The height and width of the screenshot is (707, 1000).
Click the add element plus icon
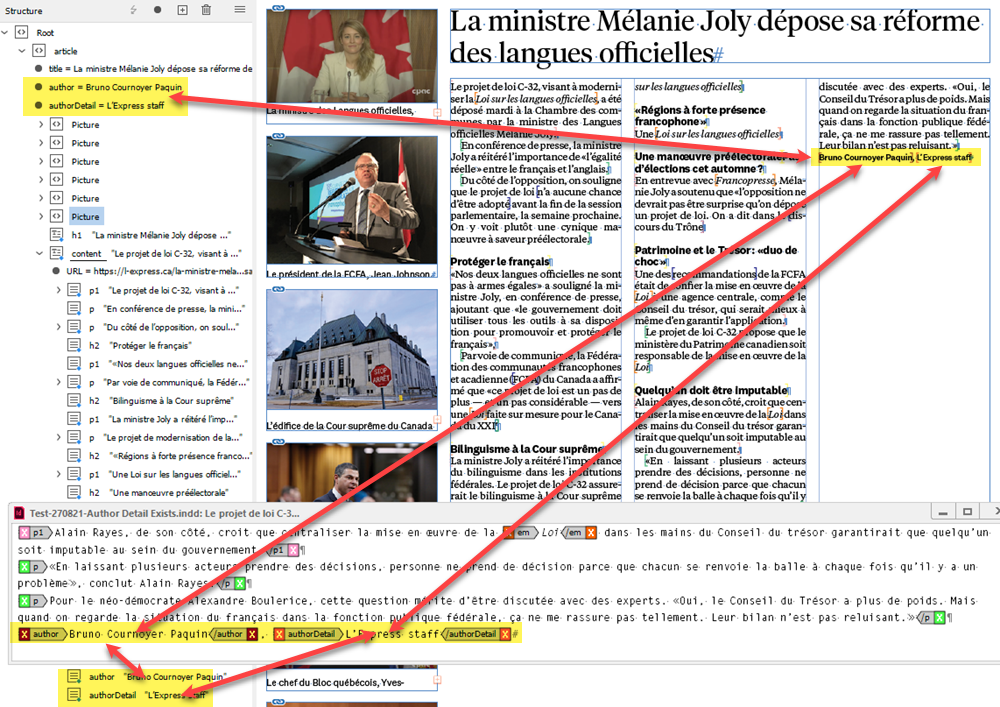pos(182,10)
